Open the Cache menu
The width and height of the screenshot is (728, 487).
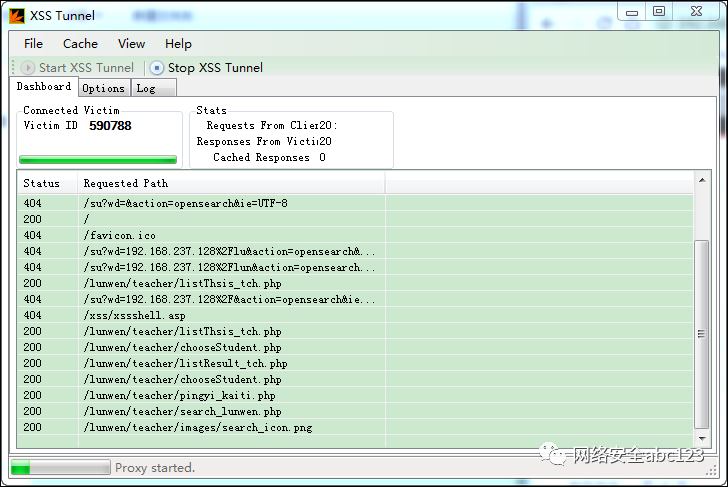click(80, 43)
